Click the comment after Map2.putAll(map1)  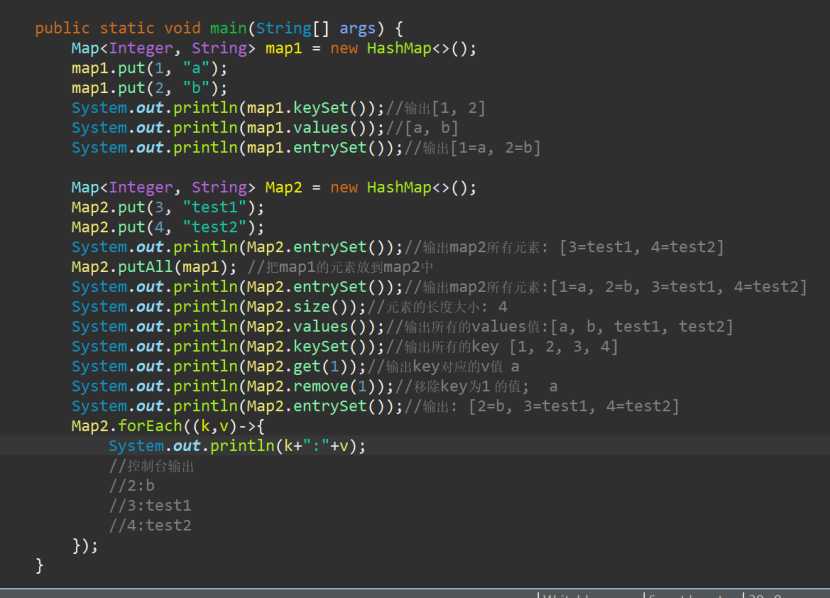pyautogui.click(x=340, y=267)
